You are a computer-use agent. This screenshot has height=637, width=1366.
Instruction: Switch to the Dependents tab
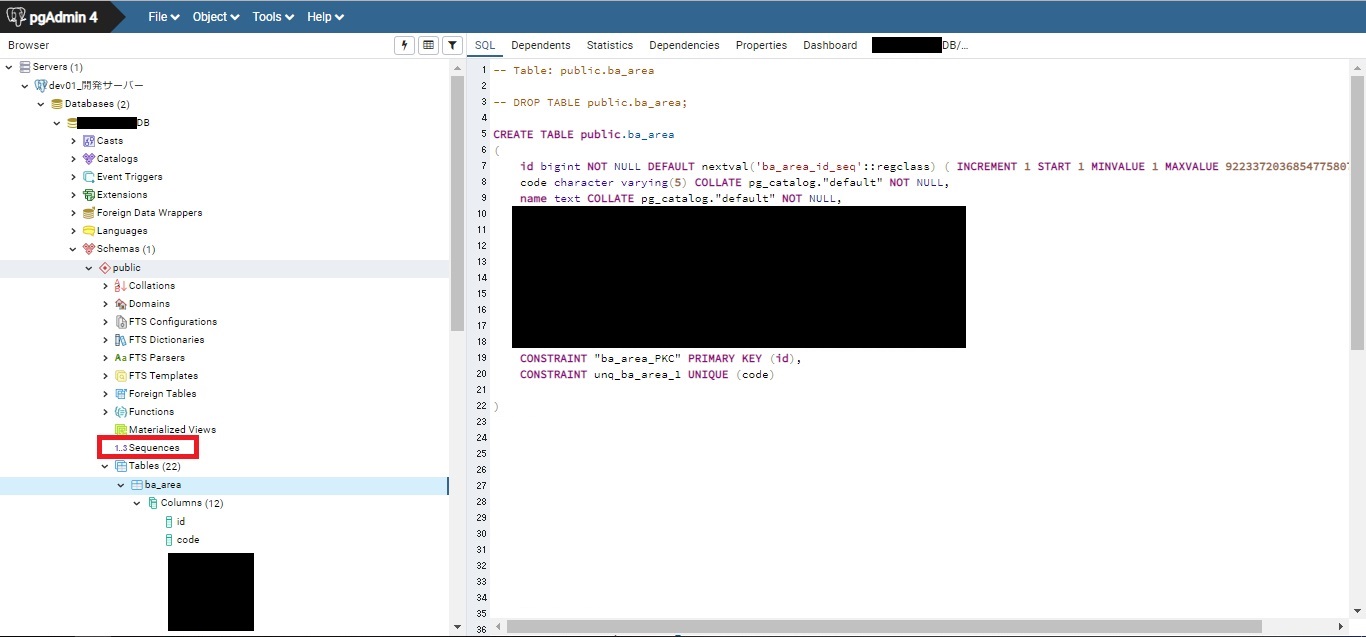541,45
